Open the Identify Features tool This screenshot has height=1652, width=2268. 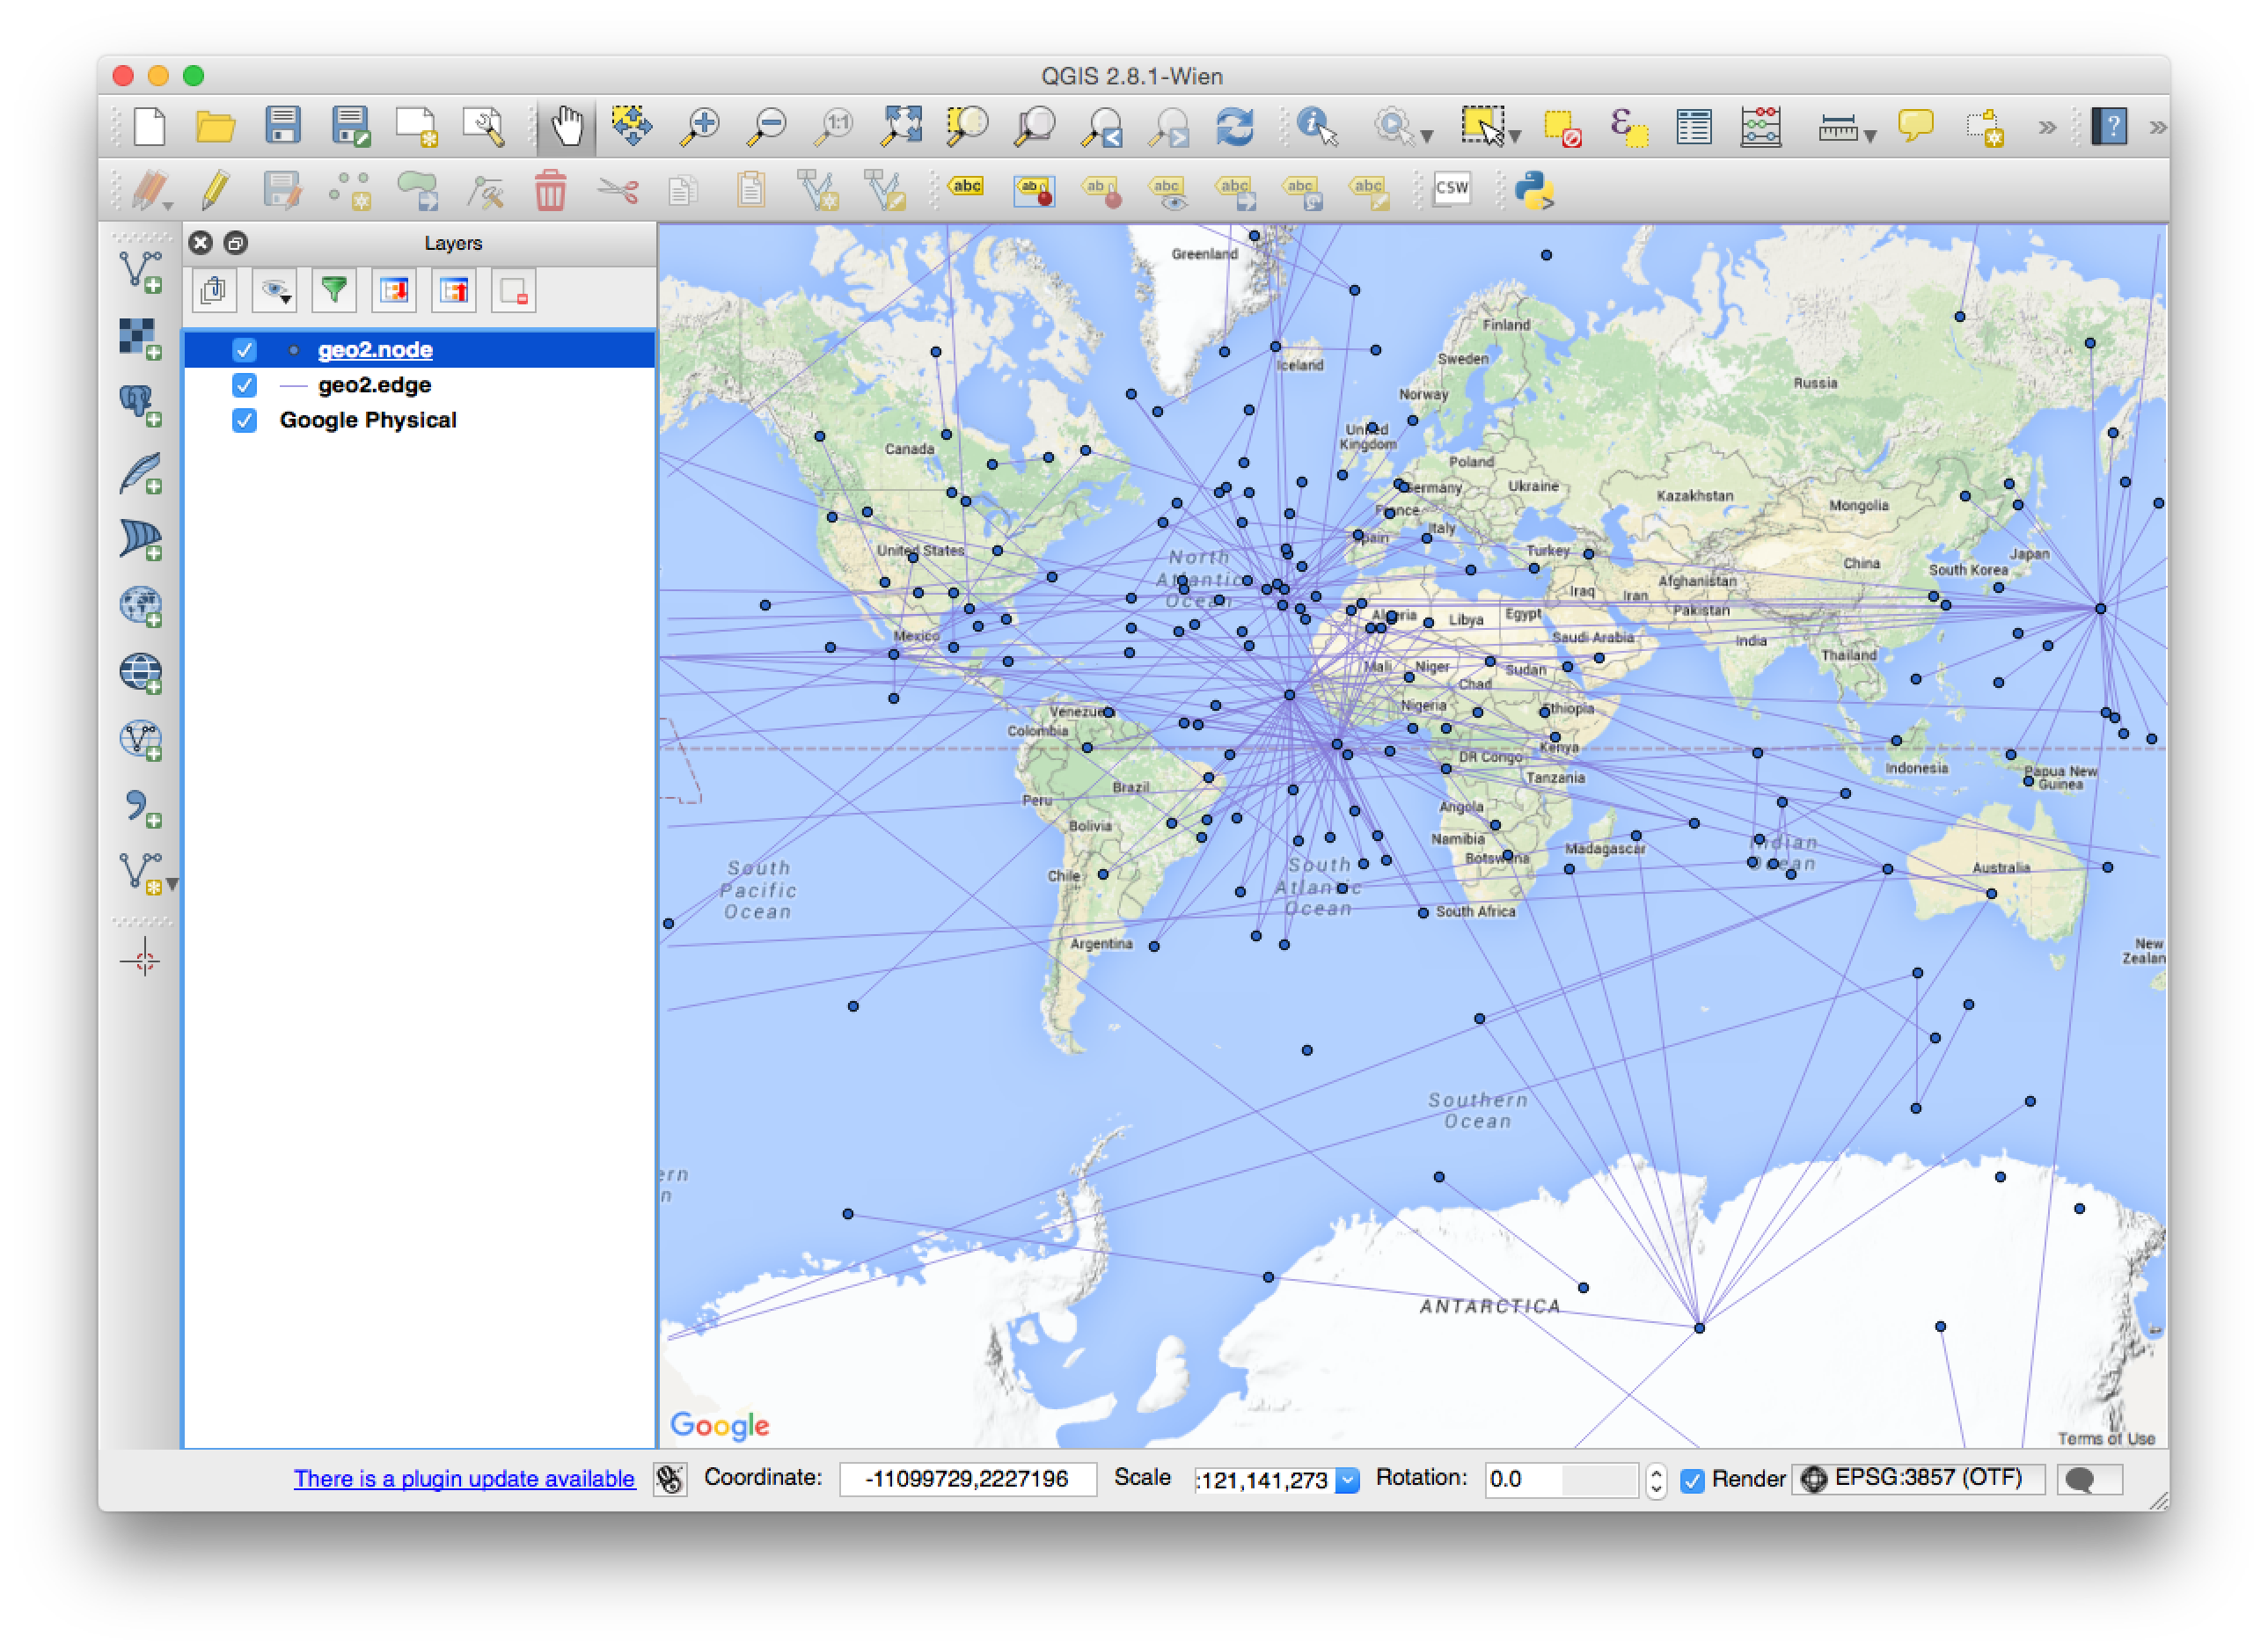[1316, 127]
